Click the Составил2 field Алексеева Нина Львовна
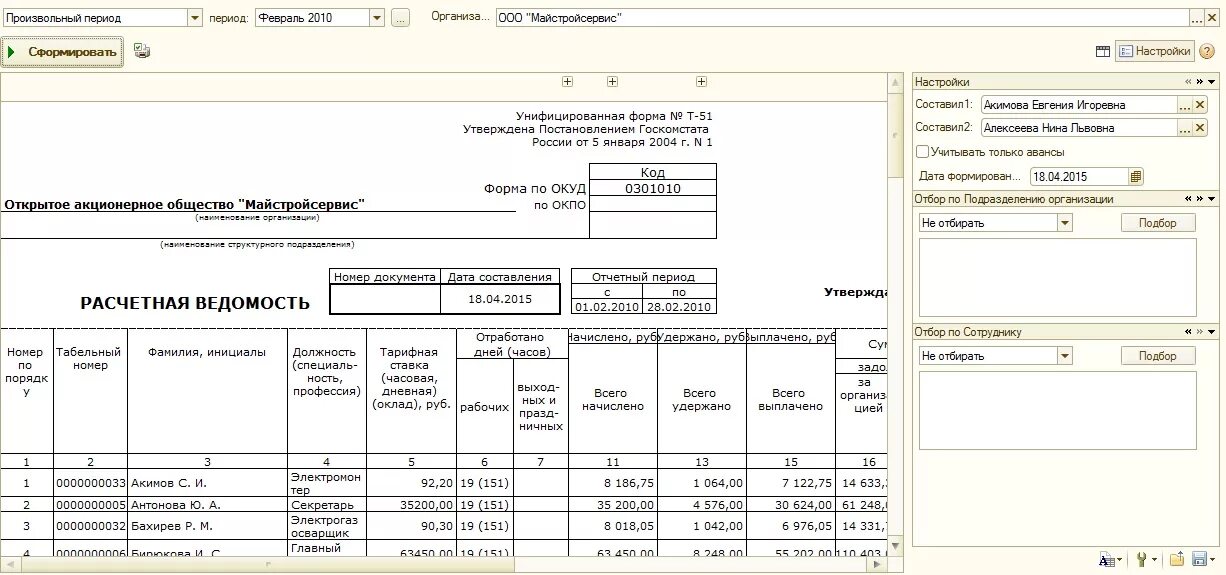Viewport: 1226px width, 575px height. point(1078,128)
